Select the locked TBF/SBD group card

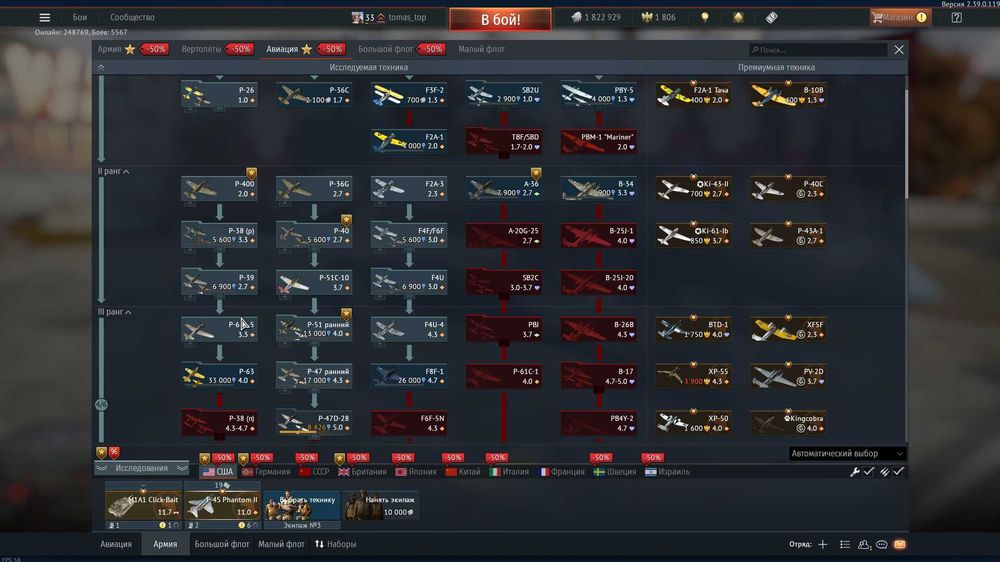tap(504, 142)
